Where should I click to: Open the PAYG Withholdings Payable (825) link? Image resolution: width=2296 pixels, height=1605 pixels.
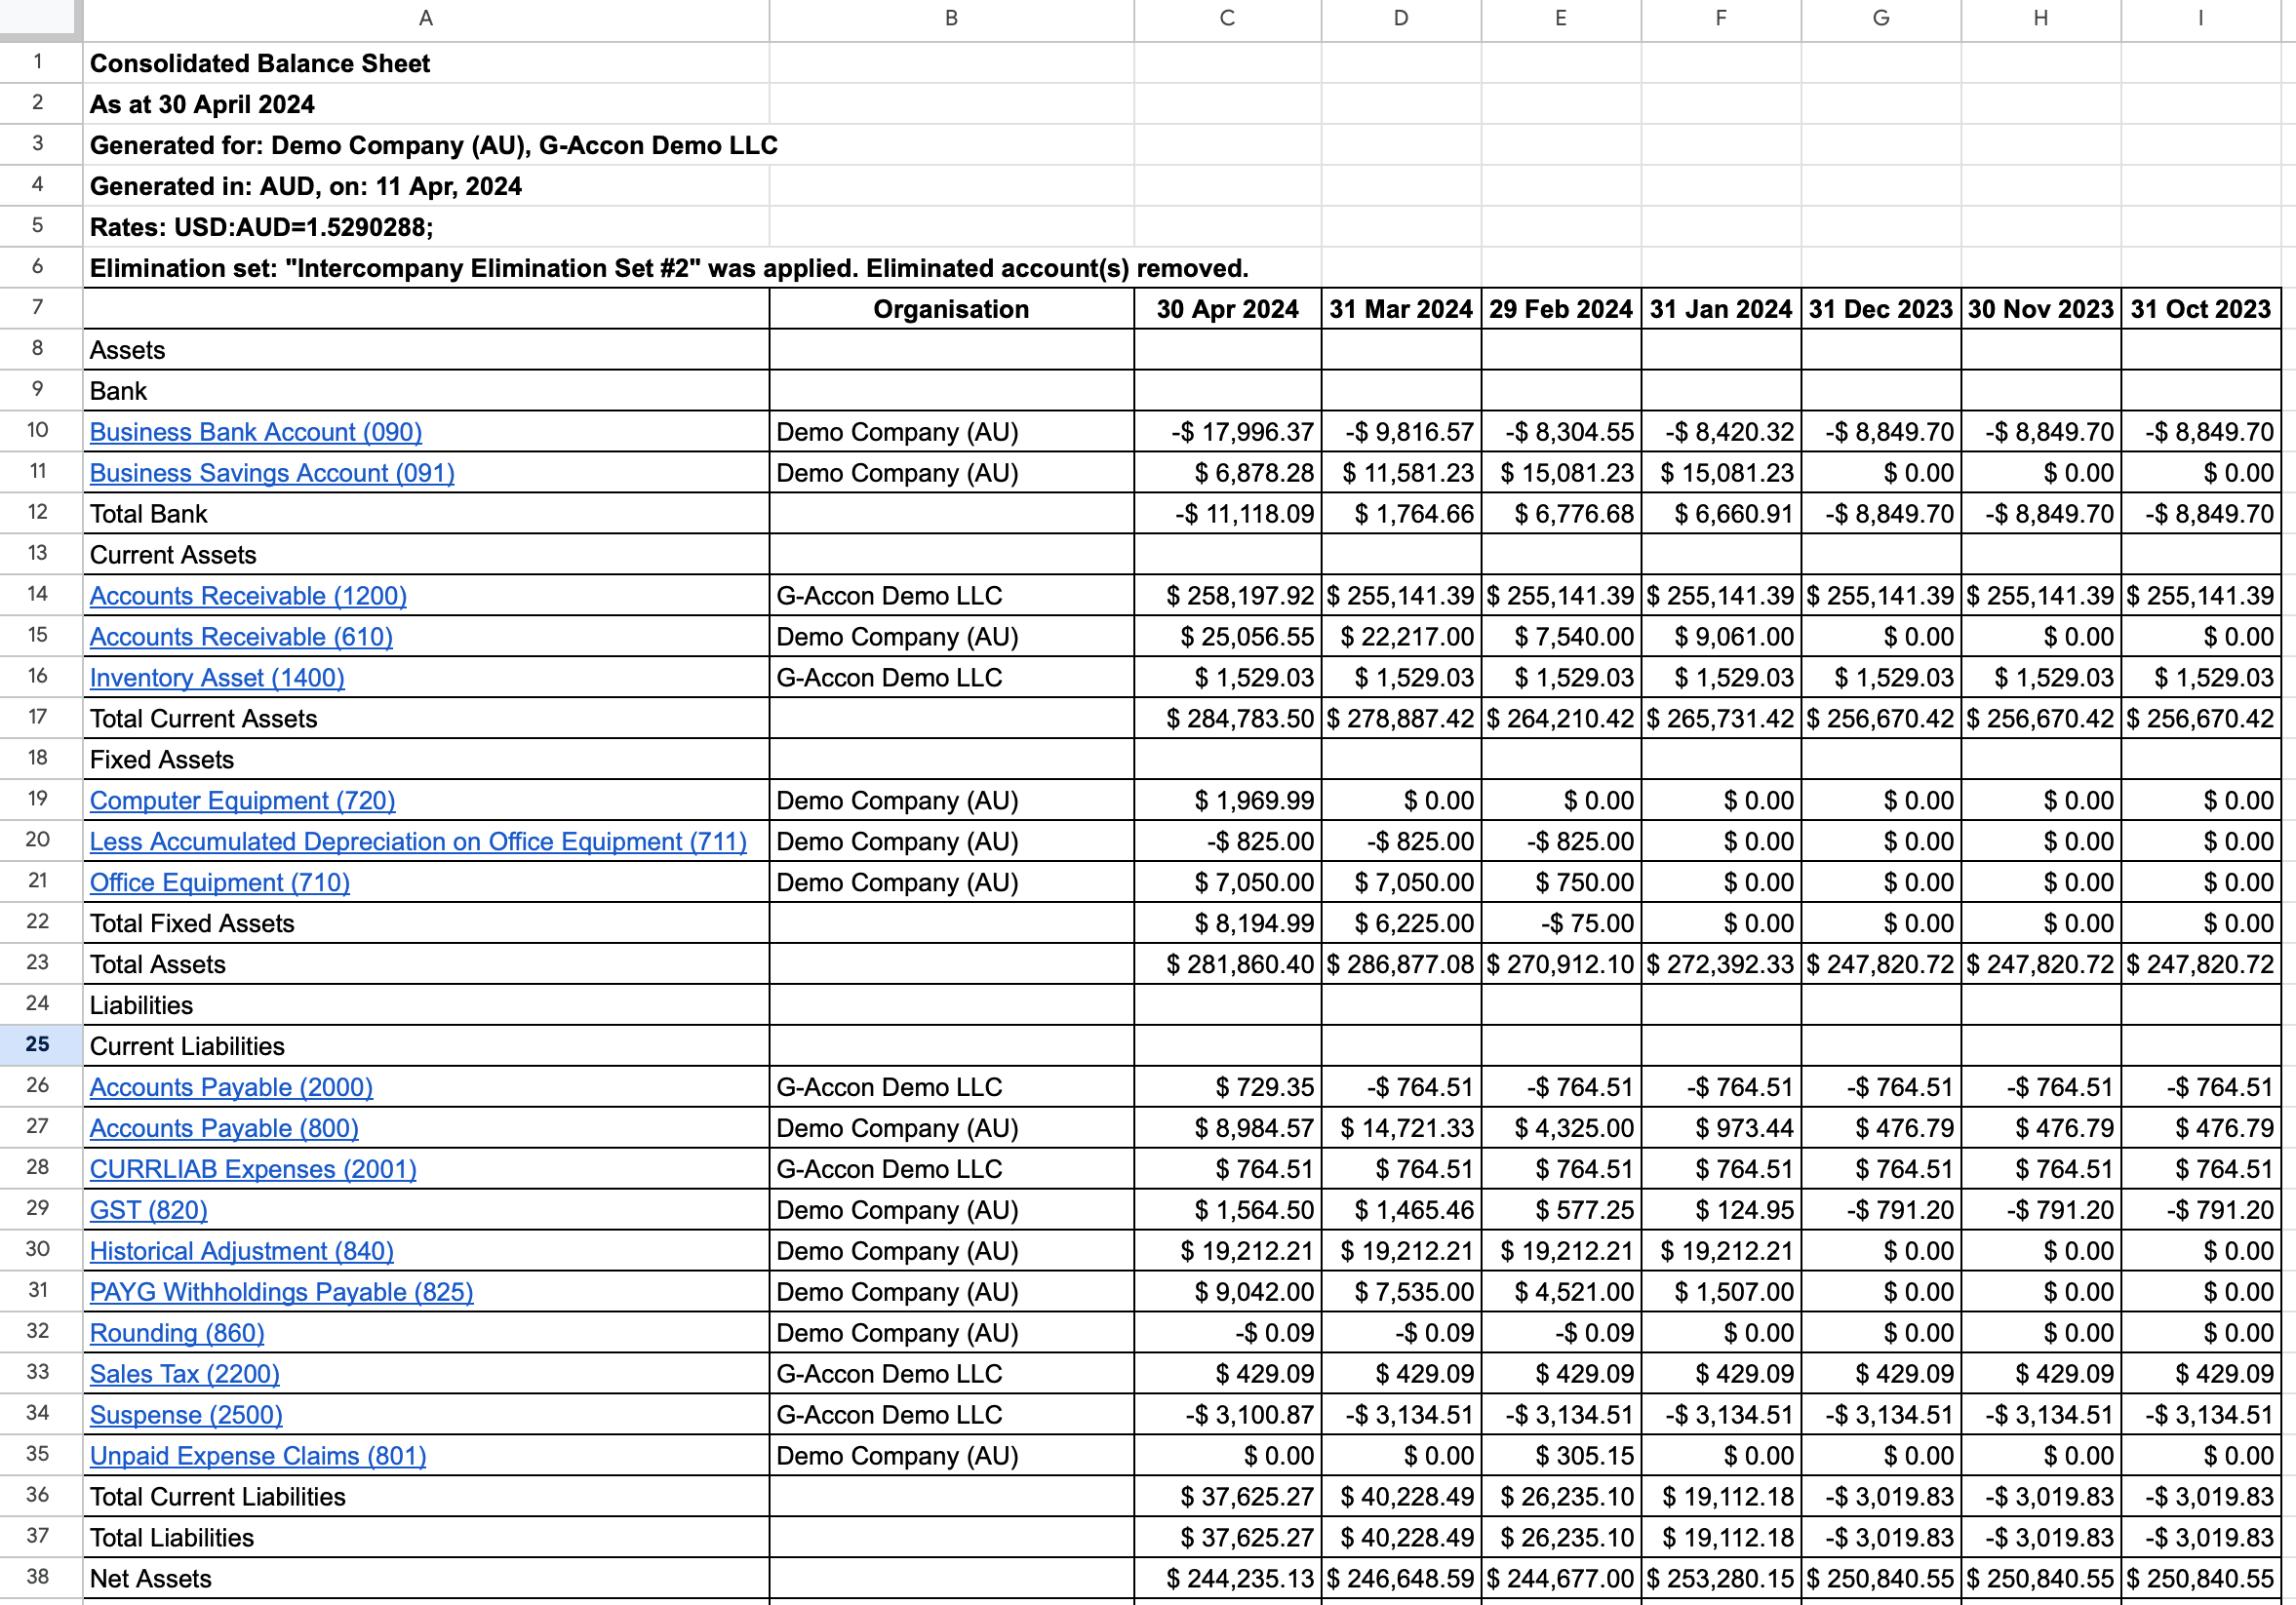[x=281, y=1291]
